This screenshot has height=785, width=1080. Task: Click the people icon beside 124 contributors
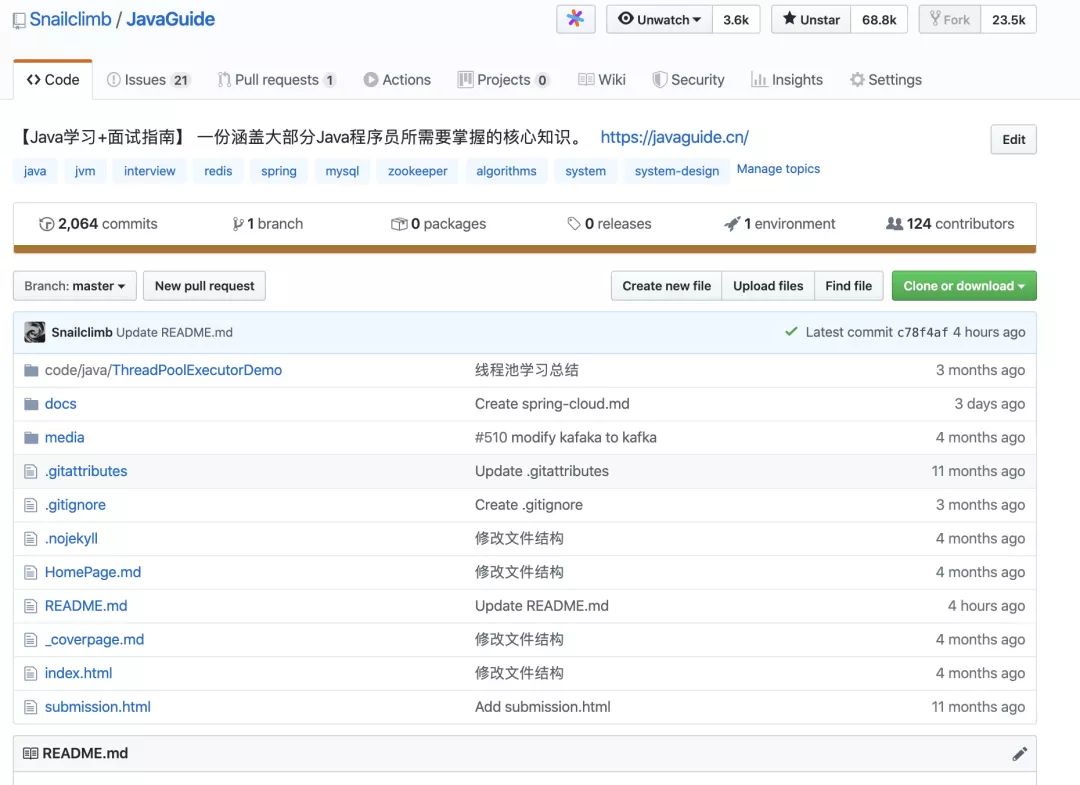894,224
